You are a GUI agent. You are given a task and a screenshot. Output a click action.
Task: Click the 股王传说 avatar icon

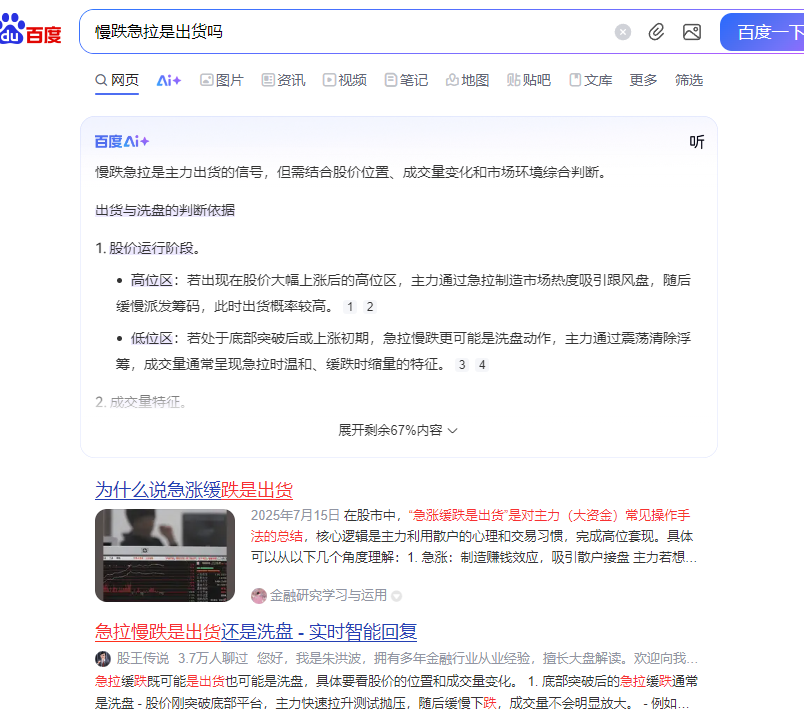pyautogui.click(x=103, y=659)
